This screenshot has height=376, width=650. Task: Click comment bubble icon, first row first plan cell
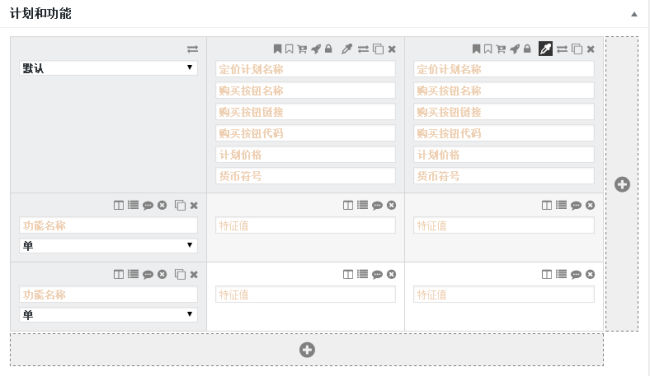[377, 206]
